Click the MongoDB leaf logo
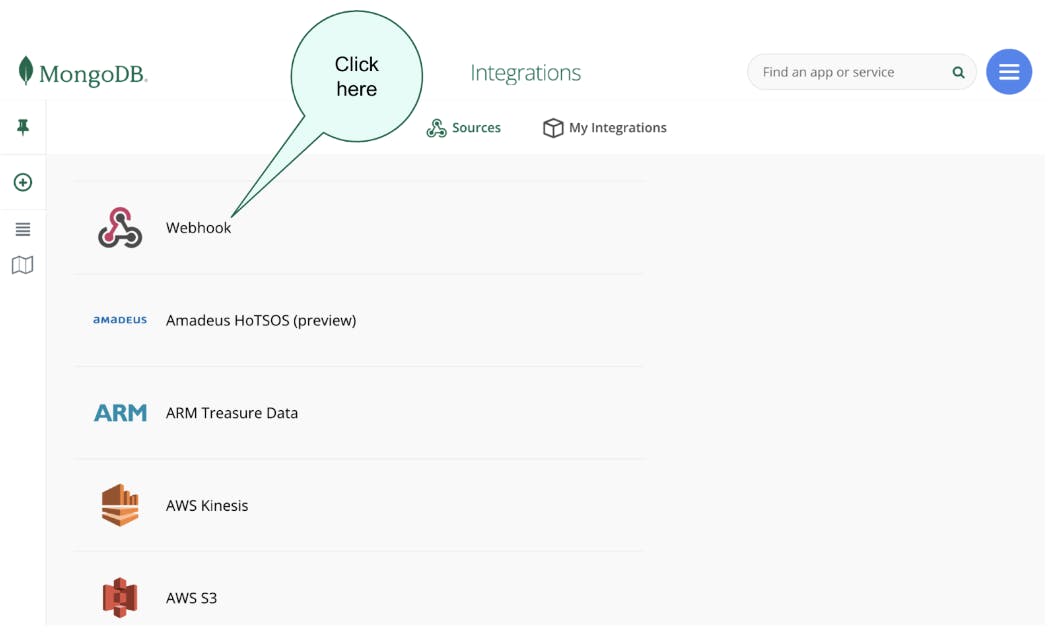Viewport: 1060px width, 638px height. pyautogui.click(x=26, y=71)
